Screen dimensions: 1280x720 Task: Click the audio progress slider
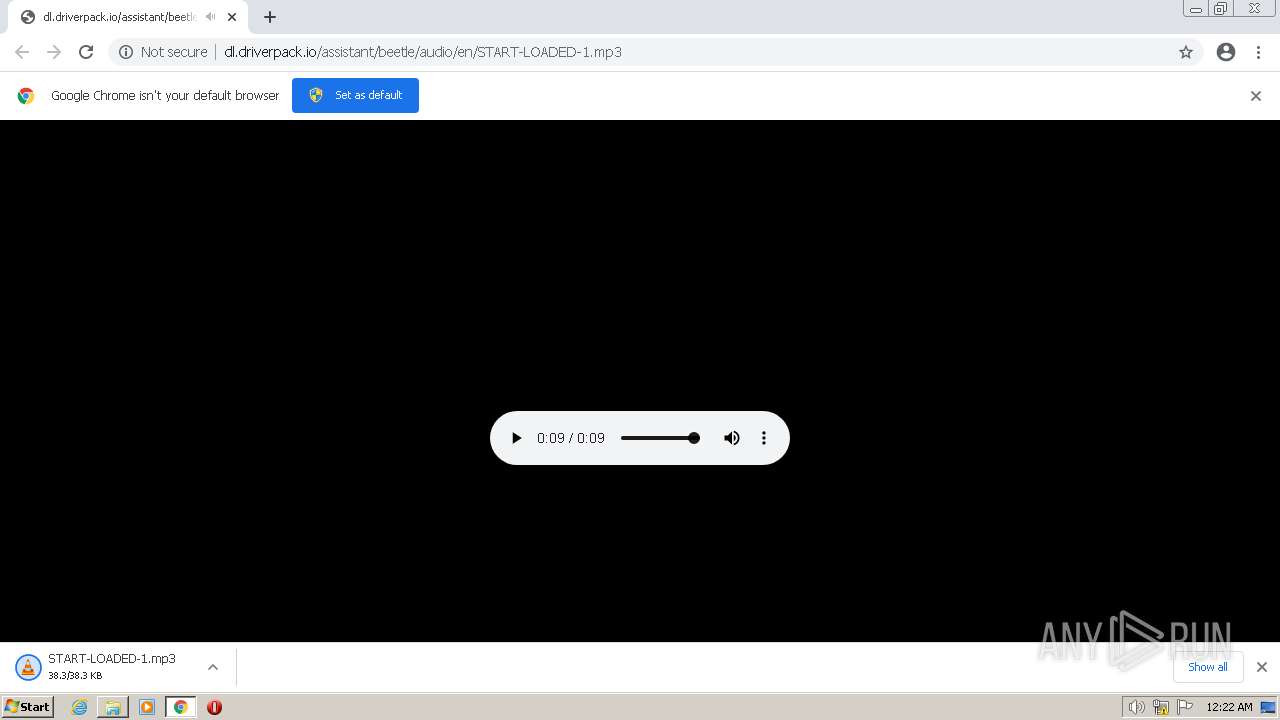click(660, 438)
